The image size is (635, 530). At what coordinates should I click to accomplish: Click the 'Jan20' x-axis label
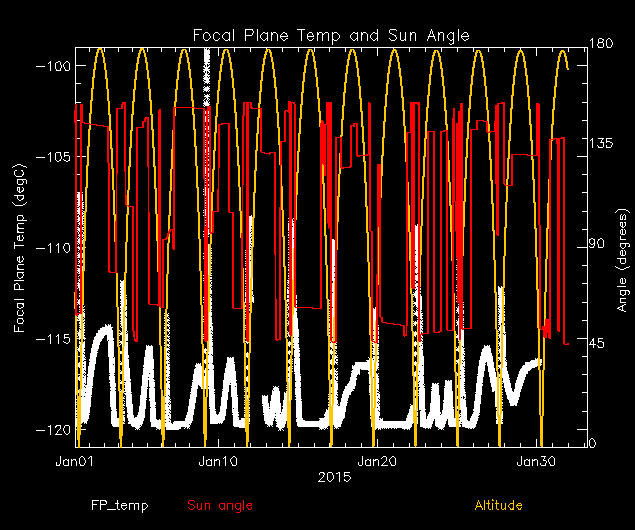(377, 462)
